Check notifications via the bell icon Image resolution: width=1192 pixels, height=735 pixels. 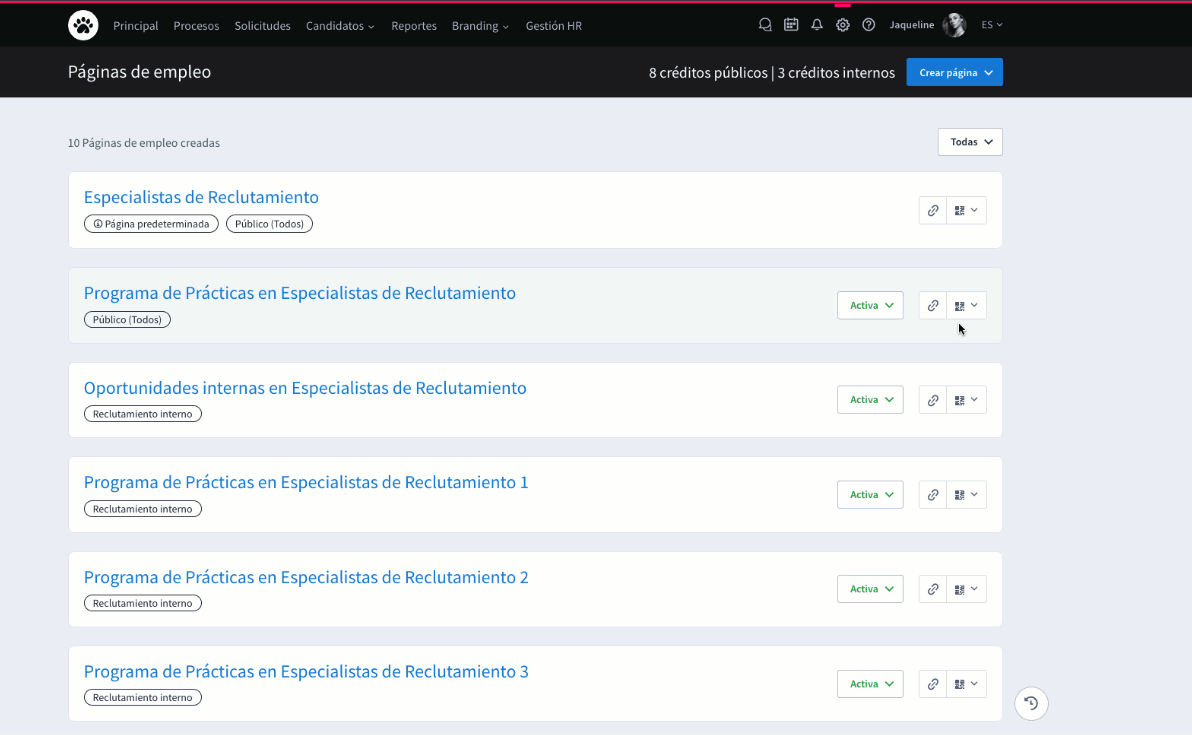tap(817, 24)
